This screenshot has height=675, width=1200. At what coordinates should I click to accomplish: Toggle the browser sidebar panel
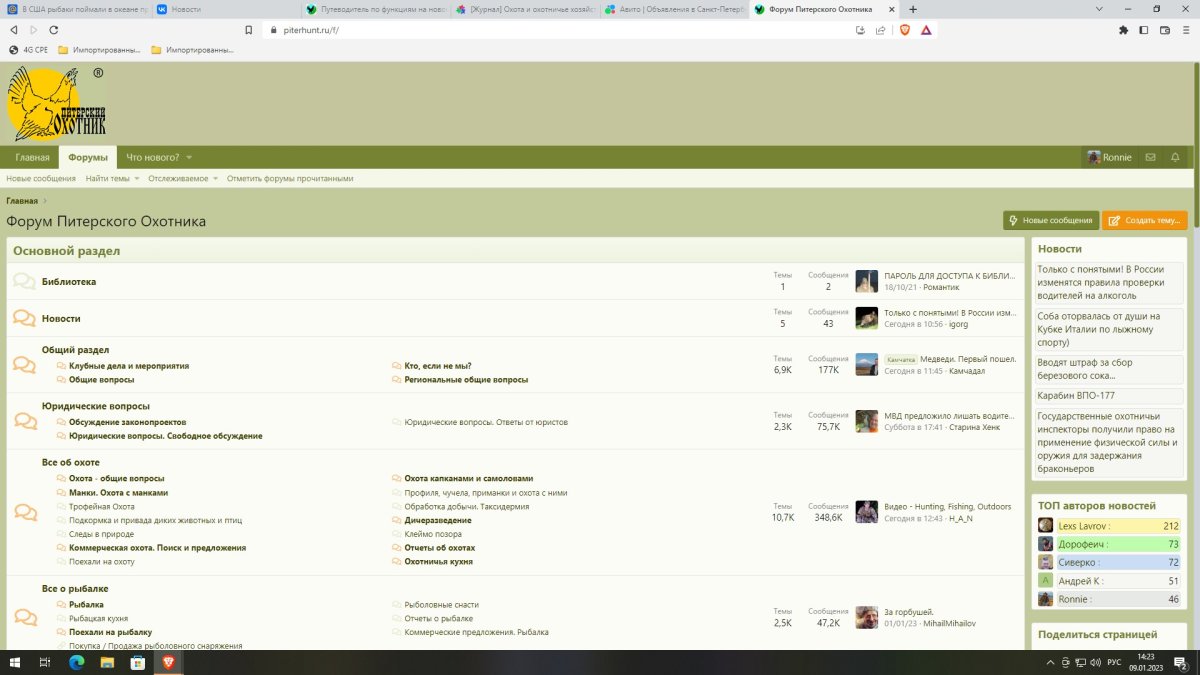(1144, 30)
